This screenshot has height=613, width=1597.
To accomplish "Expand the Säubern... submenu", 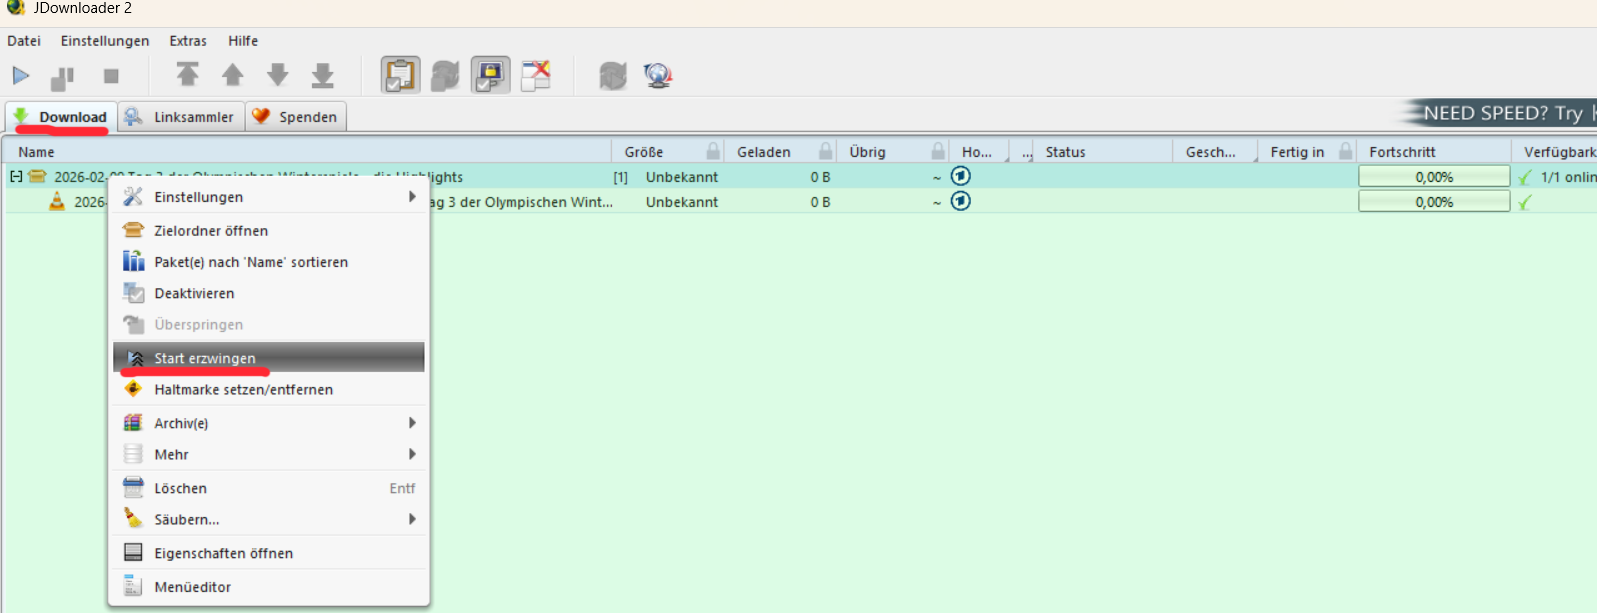I will [x=269, y=519].
